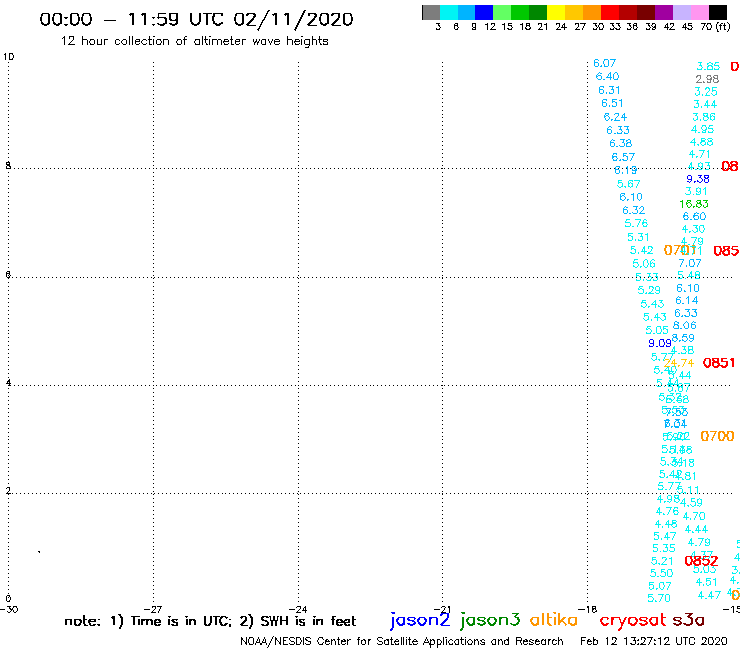The width and height of the screenshot is (740, 650).
Task: Click the 5.76 wave height value
Action: (636, 223)
